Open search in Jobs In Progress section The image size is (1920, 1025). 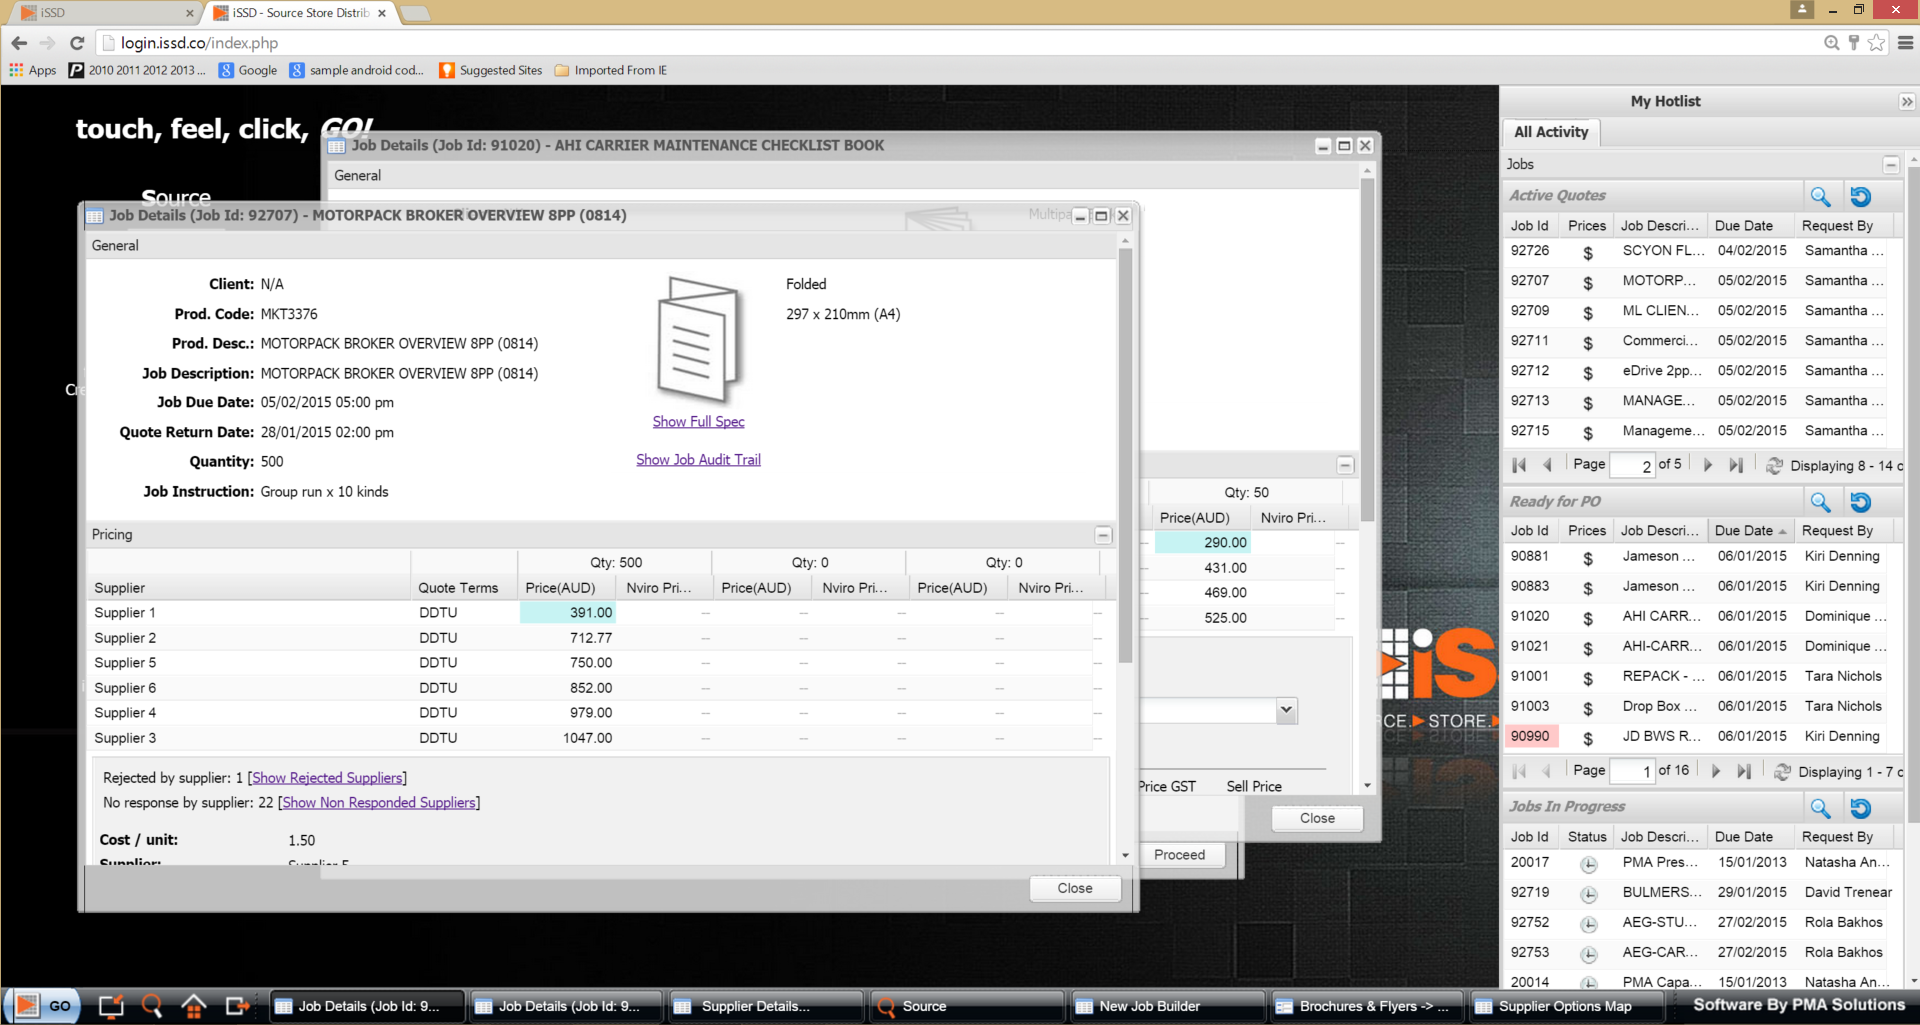tap(1819, 808)
